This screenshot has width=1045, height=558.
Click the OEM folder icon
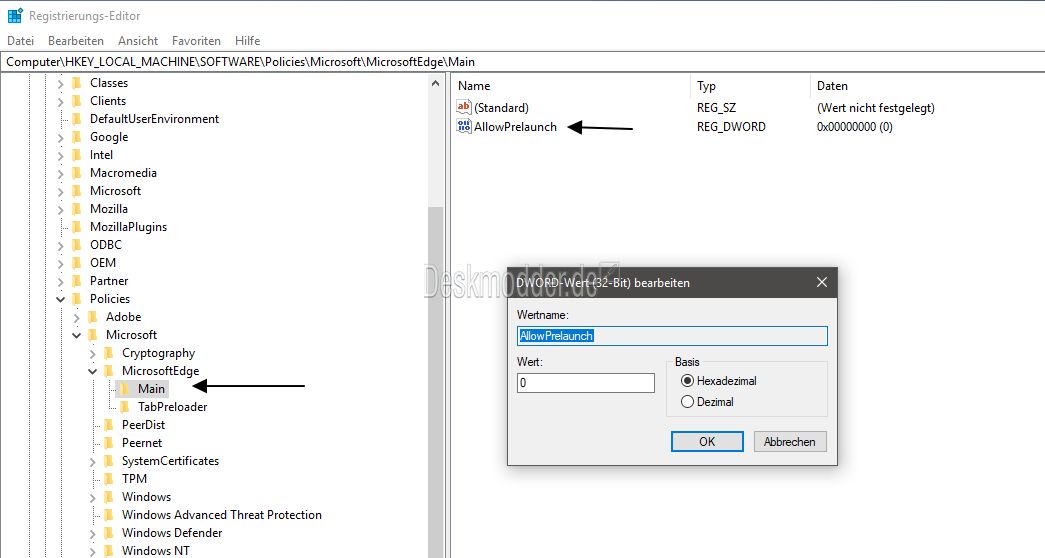point(77,263)
